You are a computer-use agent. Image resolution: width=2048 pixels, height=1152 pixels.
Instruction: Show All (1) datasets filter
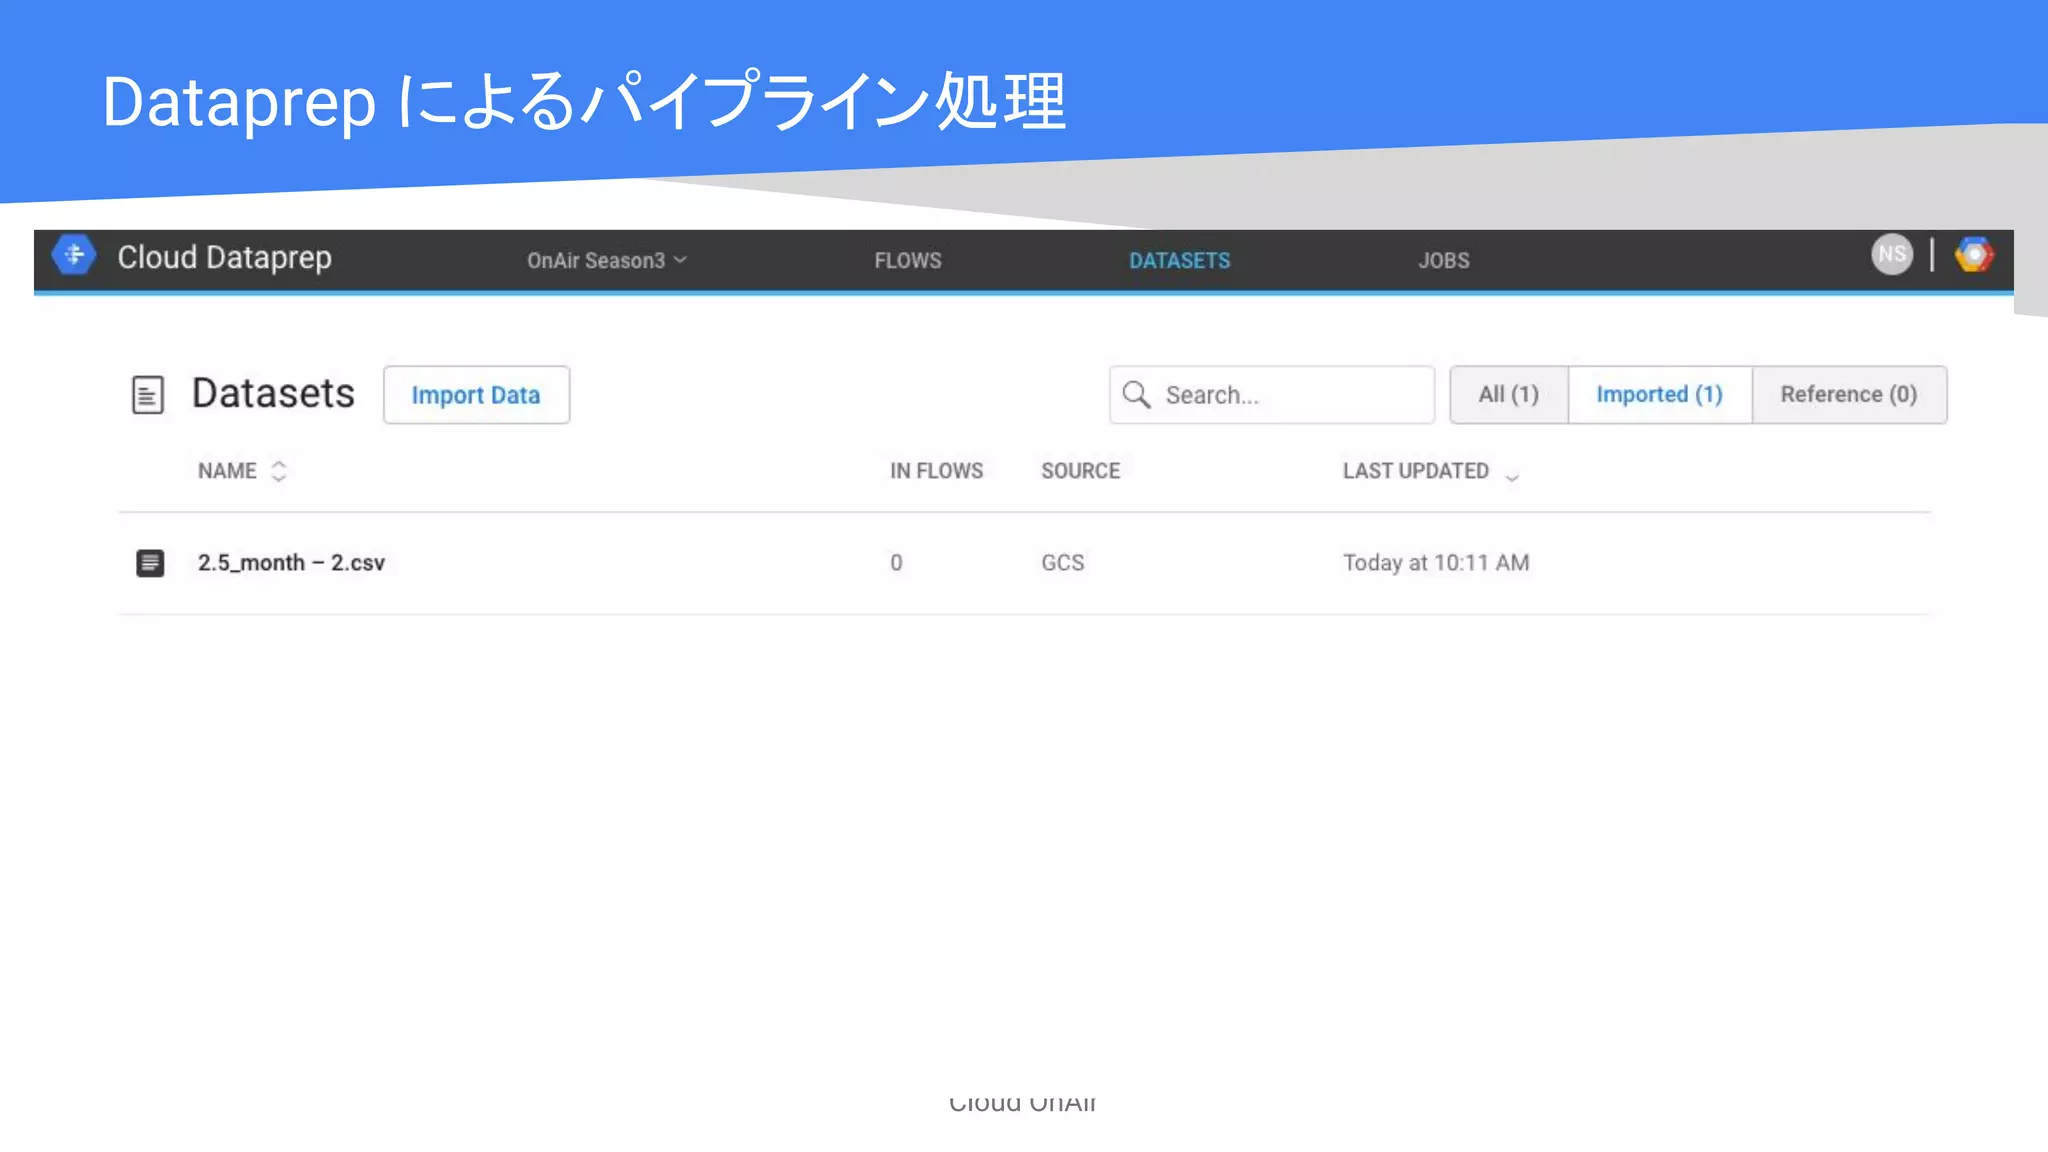click(1509, 395)
